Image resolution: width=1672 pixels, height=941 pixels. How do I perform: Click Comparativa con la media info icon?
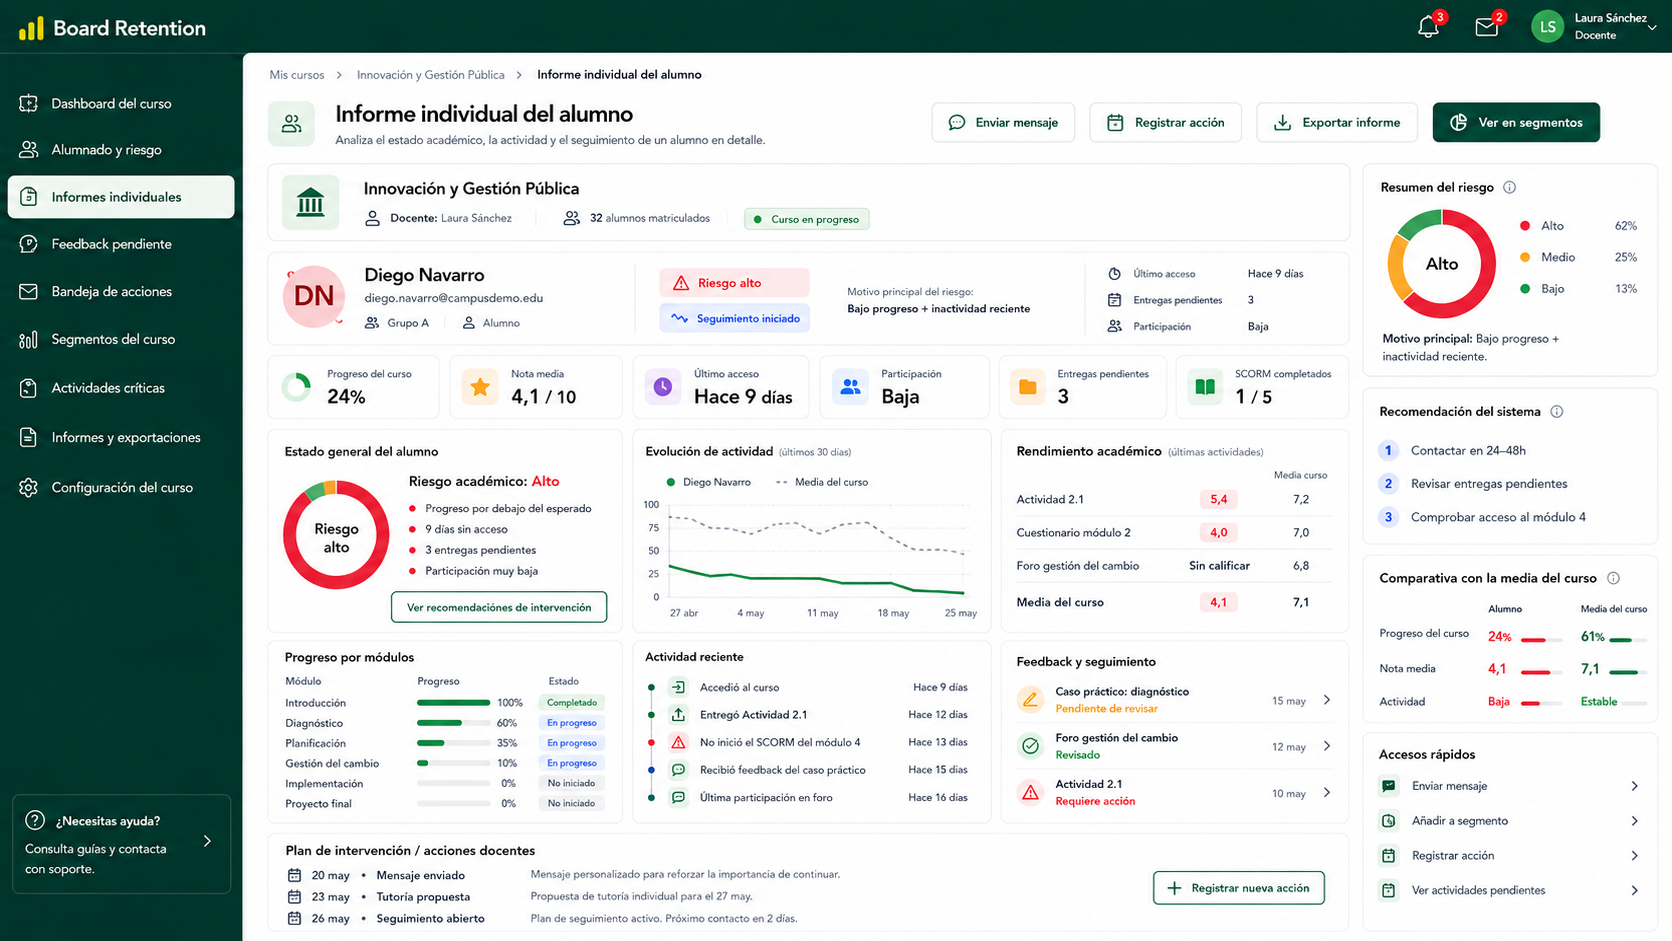point(1613,578)
